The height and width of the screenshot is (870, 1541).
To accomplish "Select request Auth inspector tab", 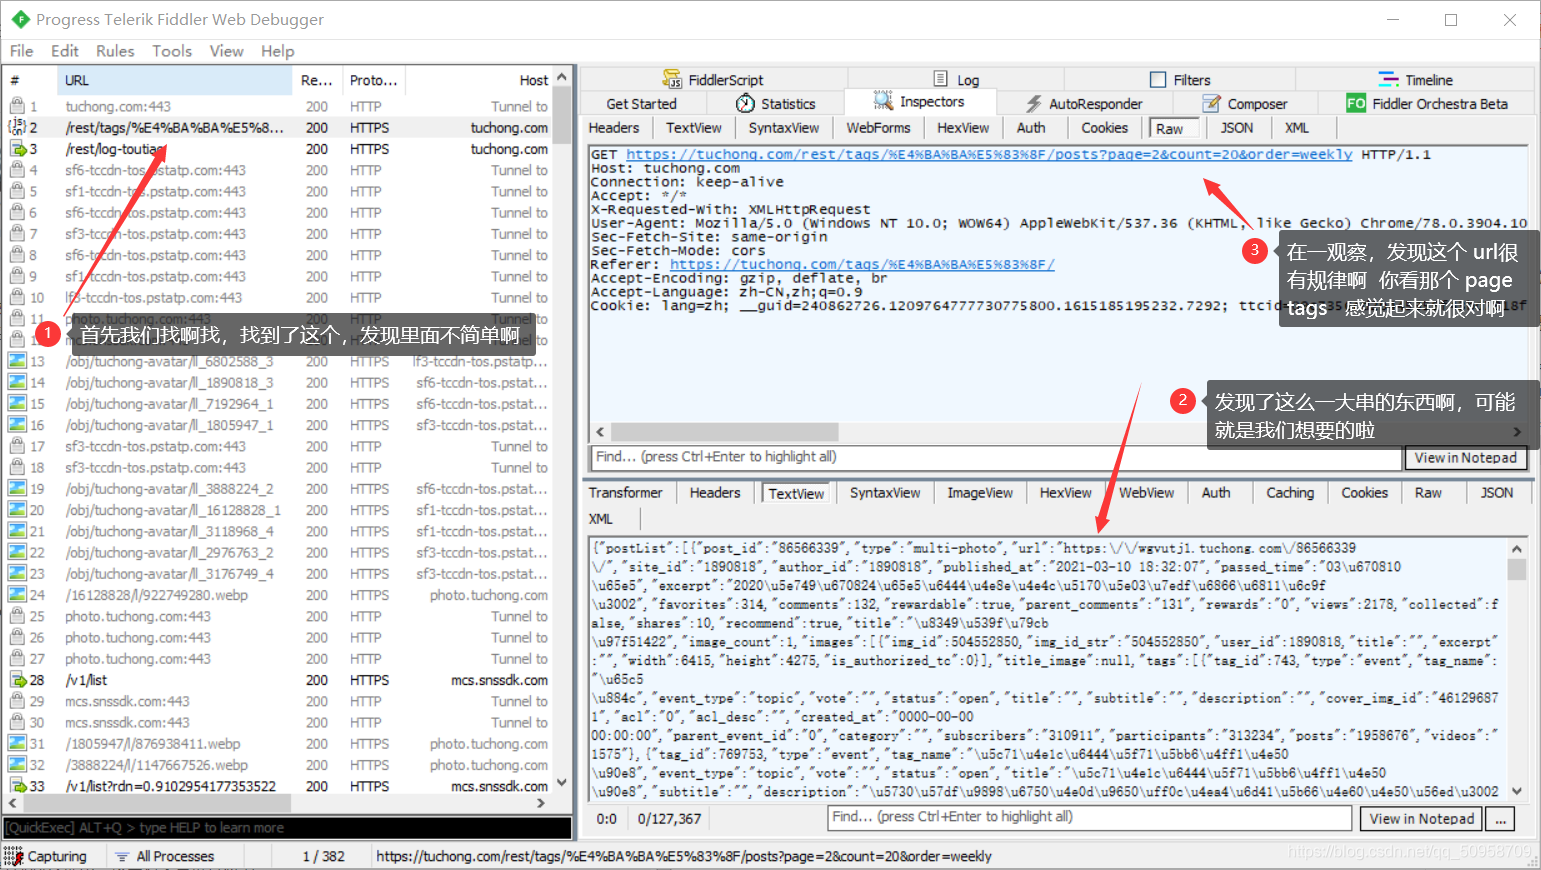I will click(1031, 128).
